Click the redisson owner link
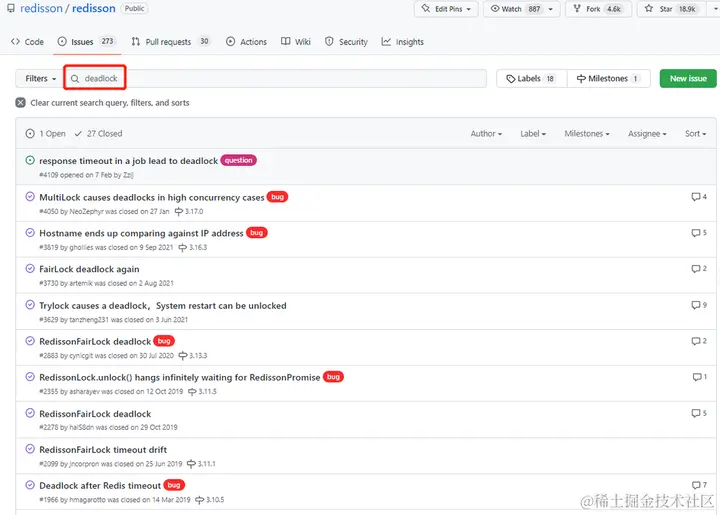 [41, 9]
